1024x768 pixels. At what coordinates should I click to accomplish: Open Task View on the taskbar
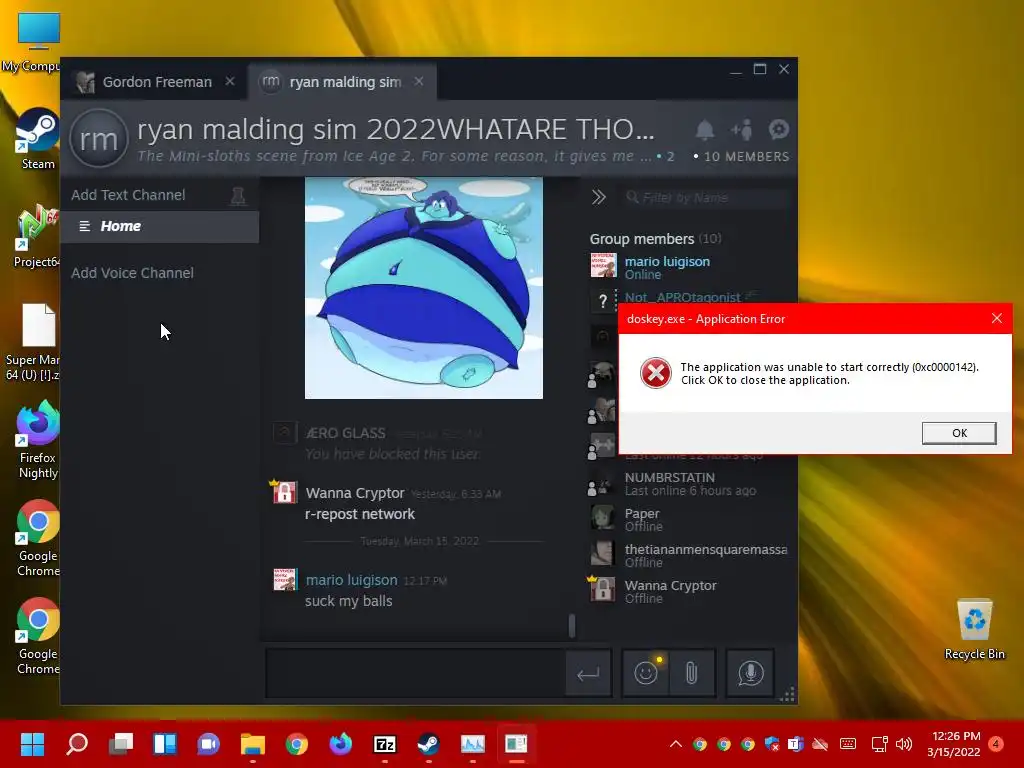(121, 744)
